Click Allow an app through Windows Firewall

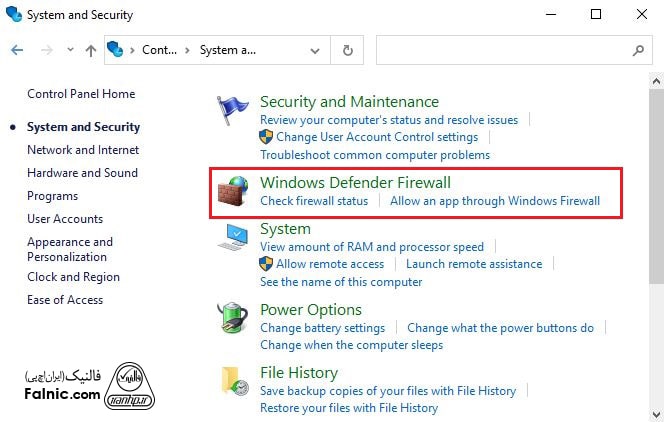[x=495, y=201]
